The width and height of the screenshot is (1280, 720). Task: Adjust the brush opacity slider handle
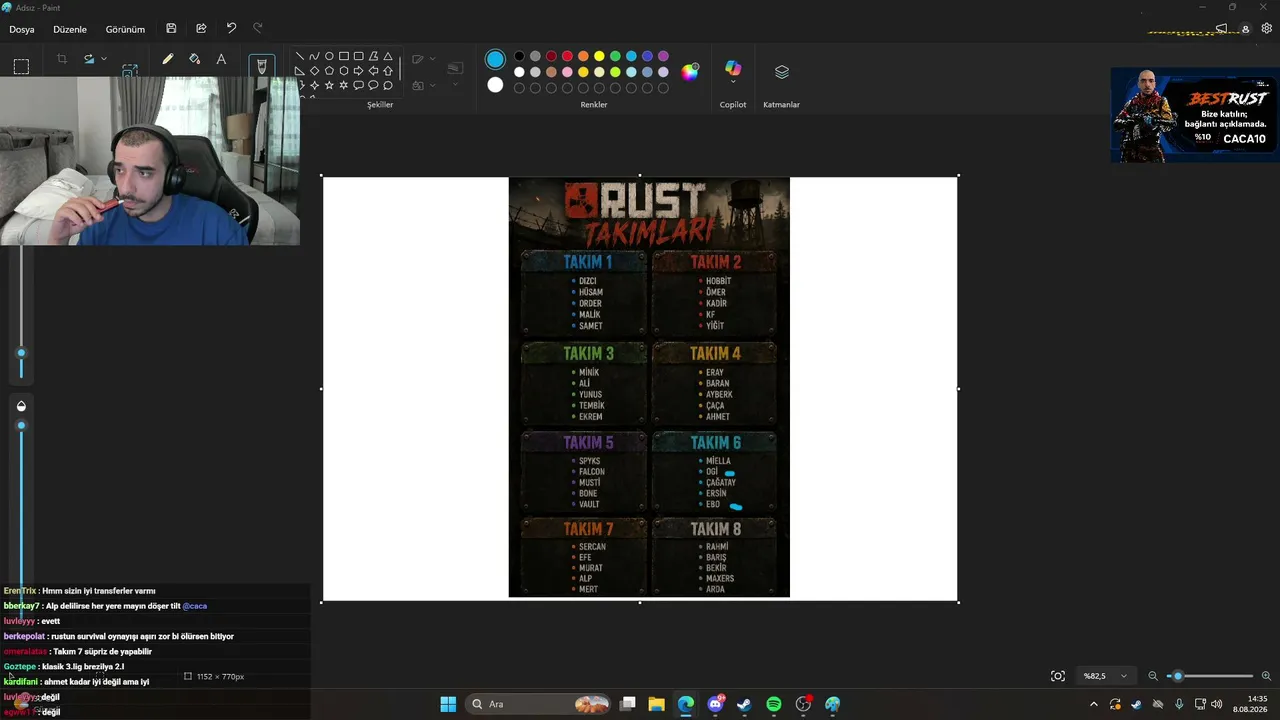[21, 425]
